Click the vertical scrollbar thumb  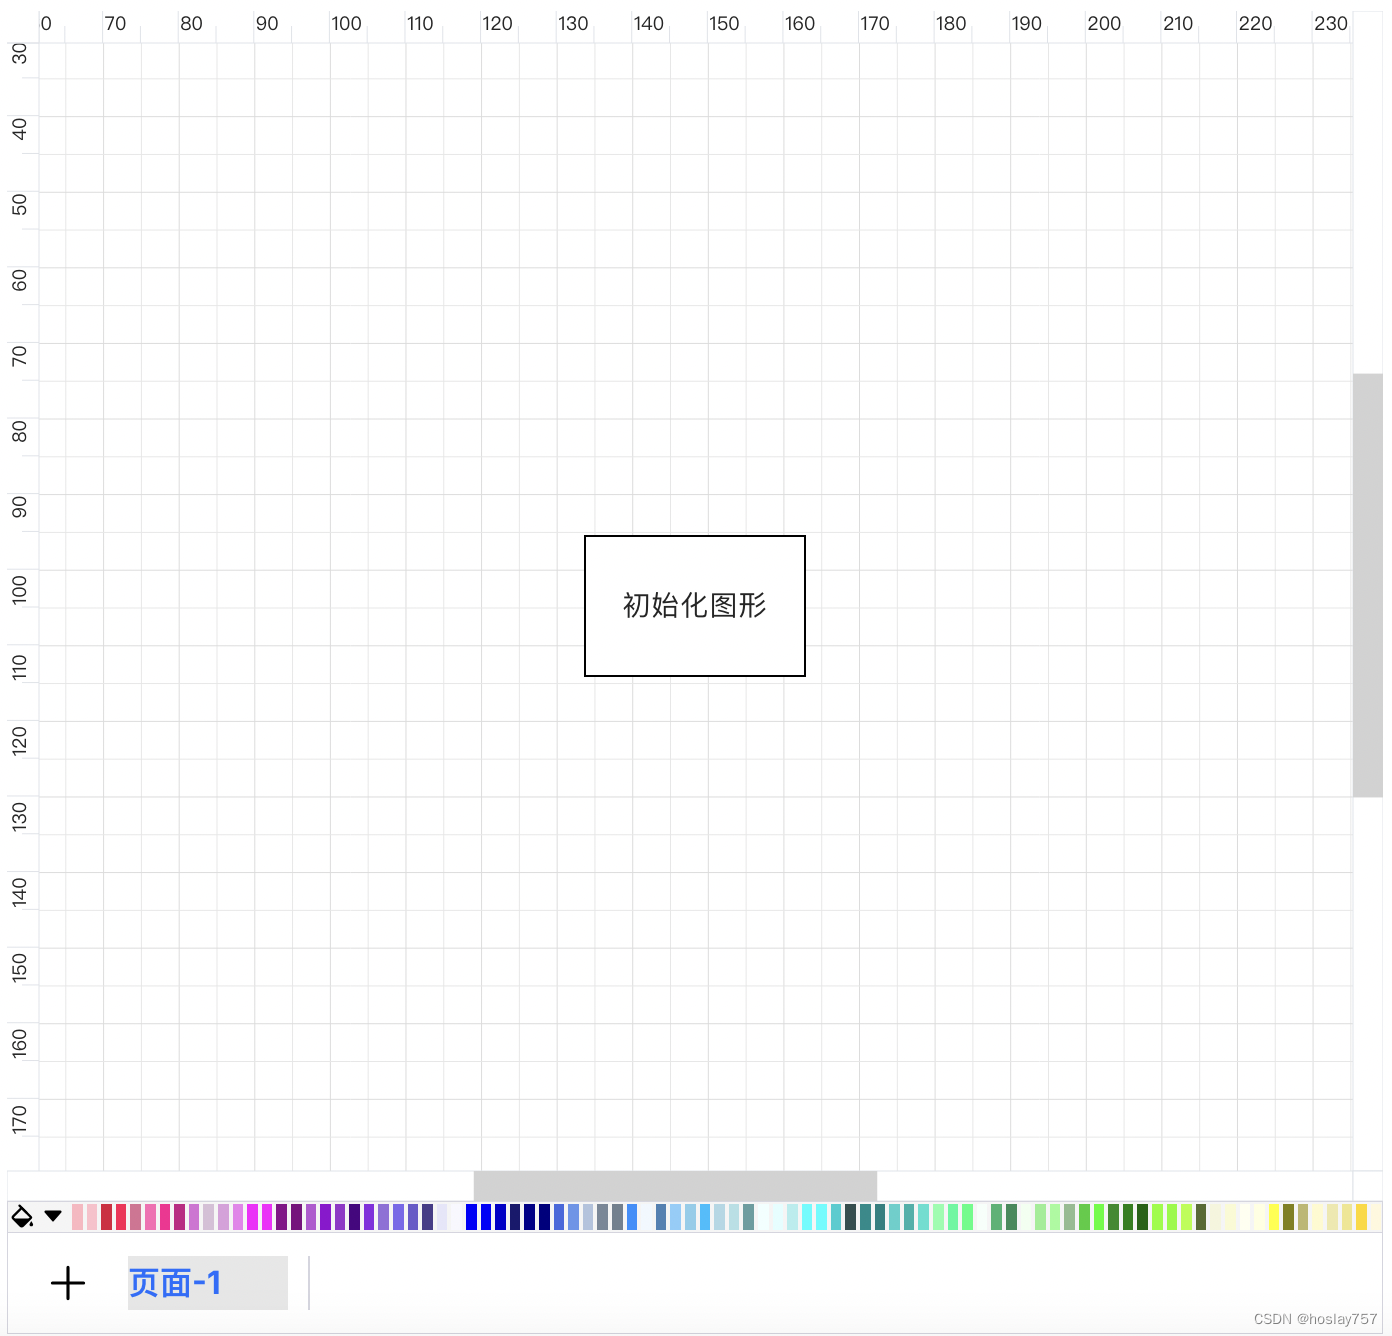pos(1368,585)
